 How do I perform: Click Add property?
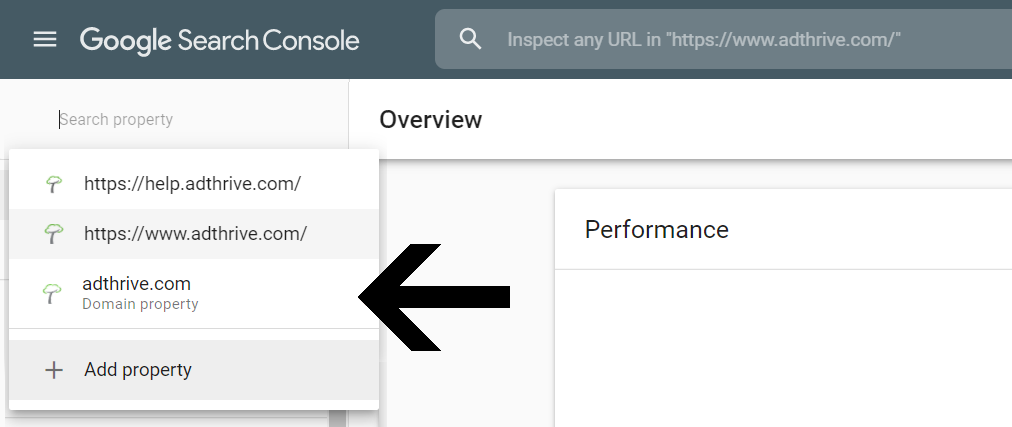click(194, 370)
